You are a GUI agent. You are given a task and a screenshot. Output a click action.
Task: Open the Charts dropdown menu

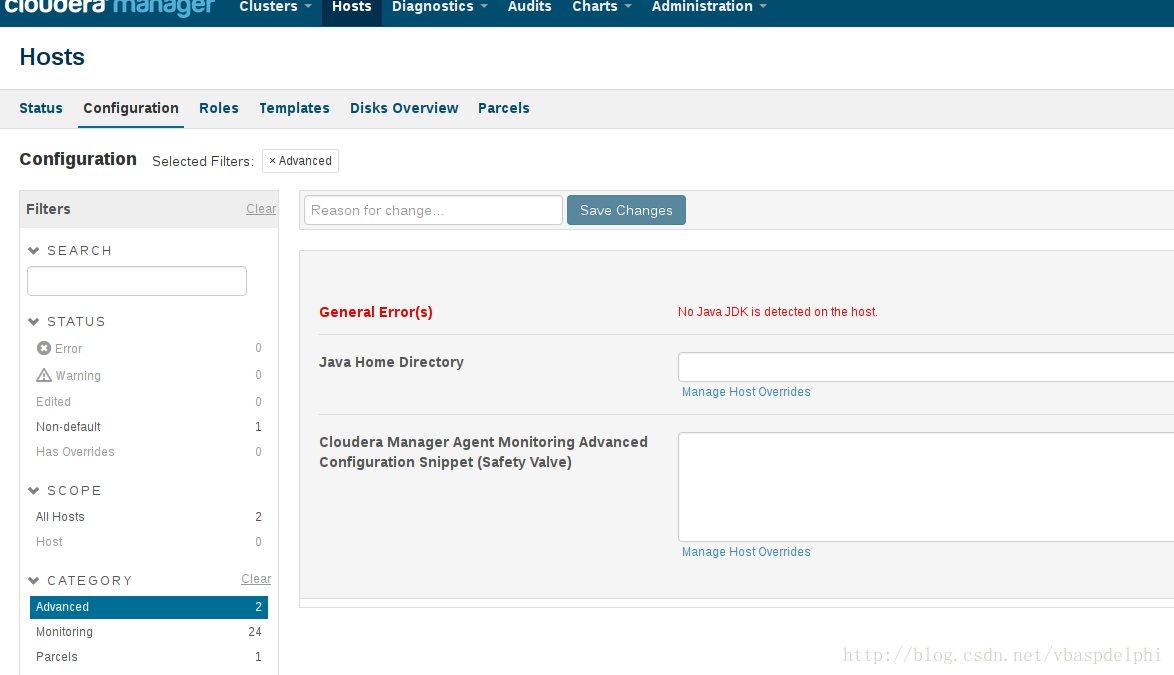pos(602,7)
